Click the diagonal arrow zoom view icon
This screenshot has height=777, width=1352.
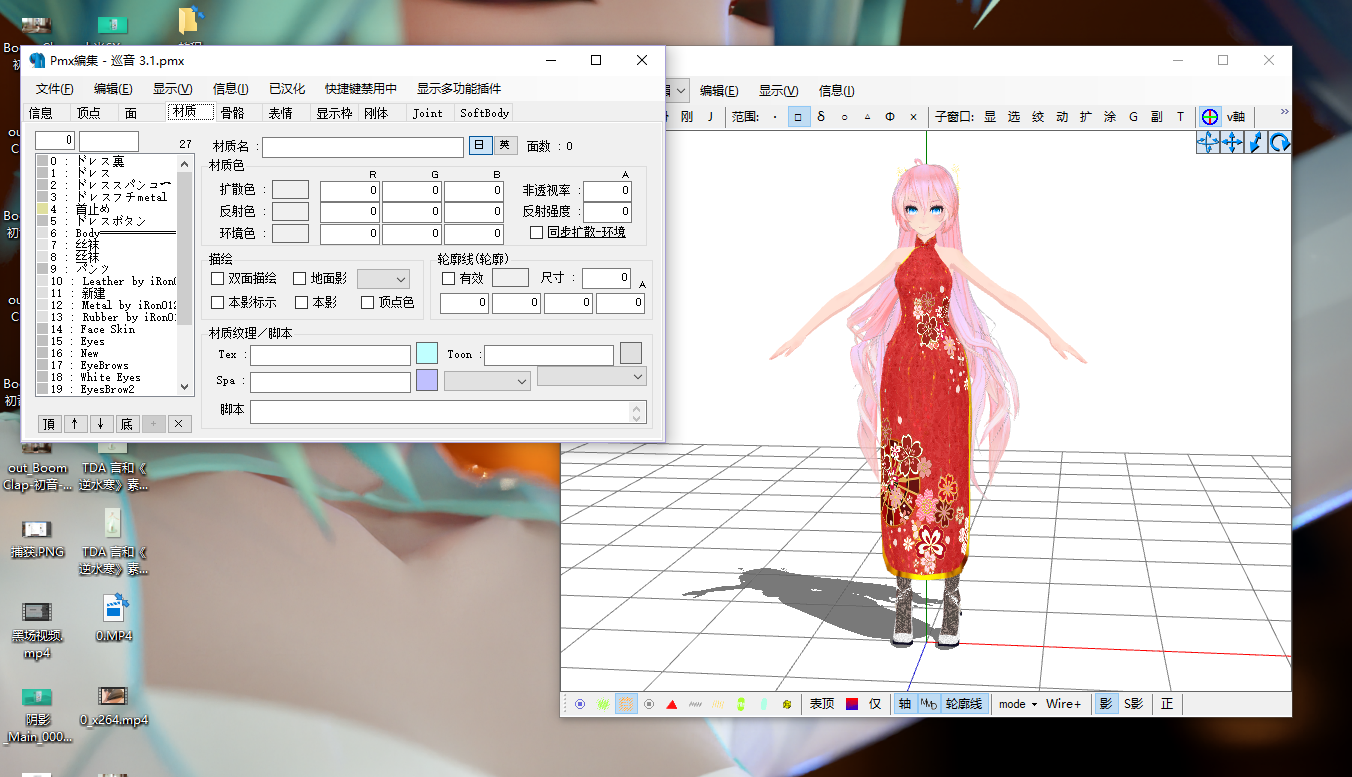pyautogui.click(x=1256, y=142)
